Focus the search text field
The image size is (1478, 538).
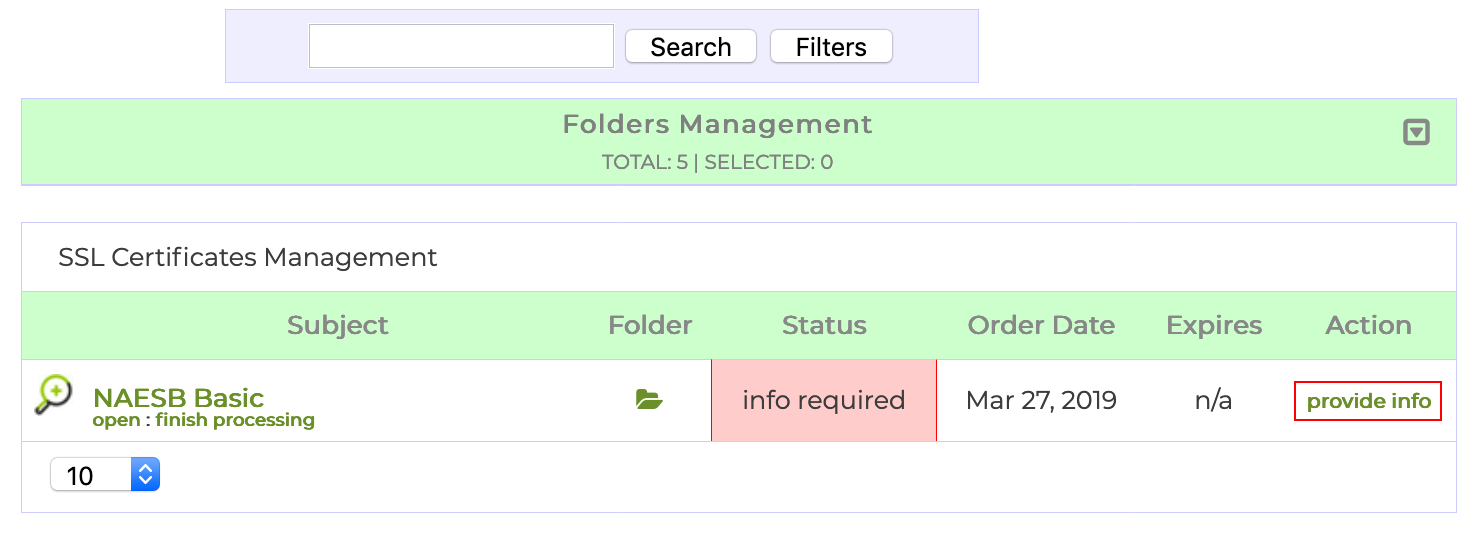point(461,47)
